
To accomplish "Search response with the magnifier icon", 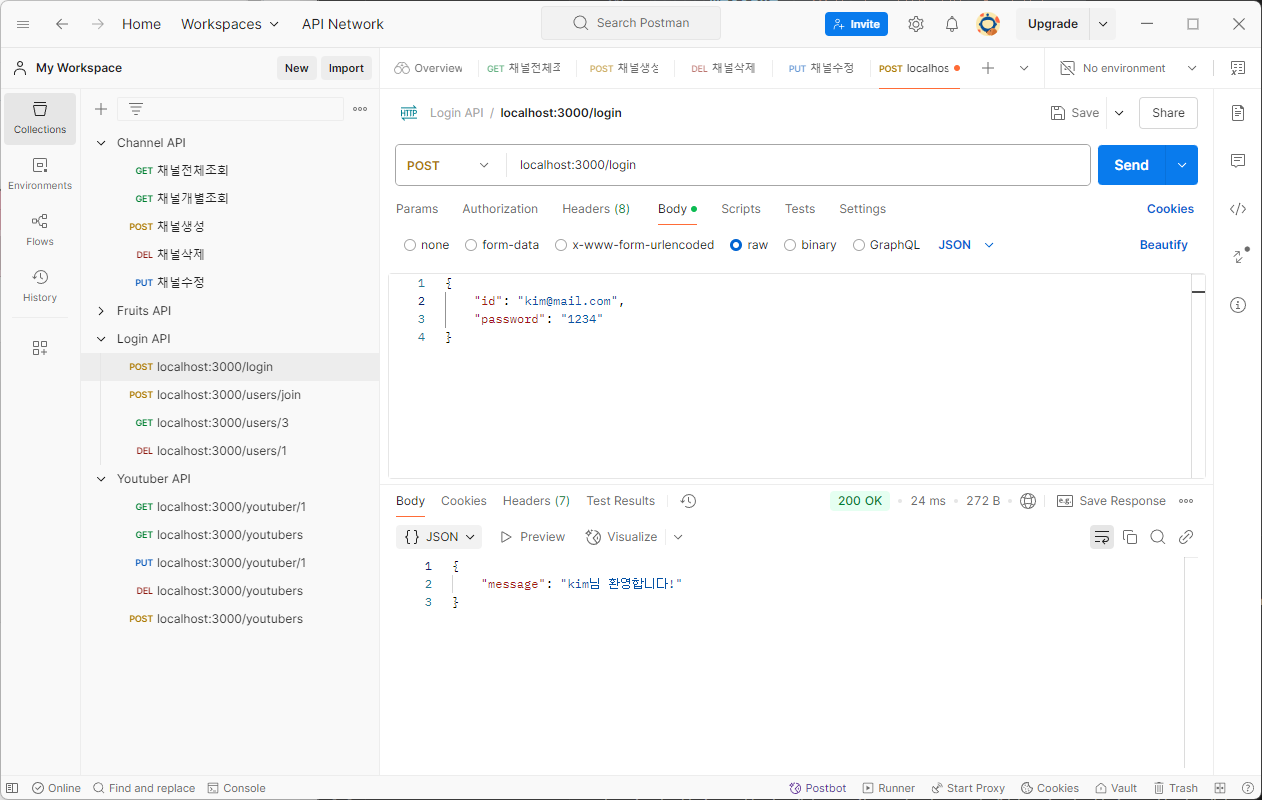I will pos(1158,537).
